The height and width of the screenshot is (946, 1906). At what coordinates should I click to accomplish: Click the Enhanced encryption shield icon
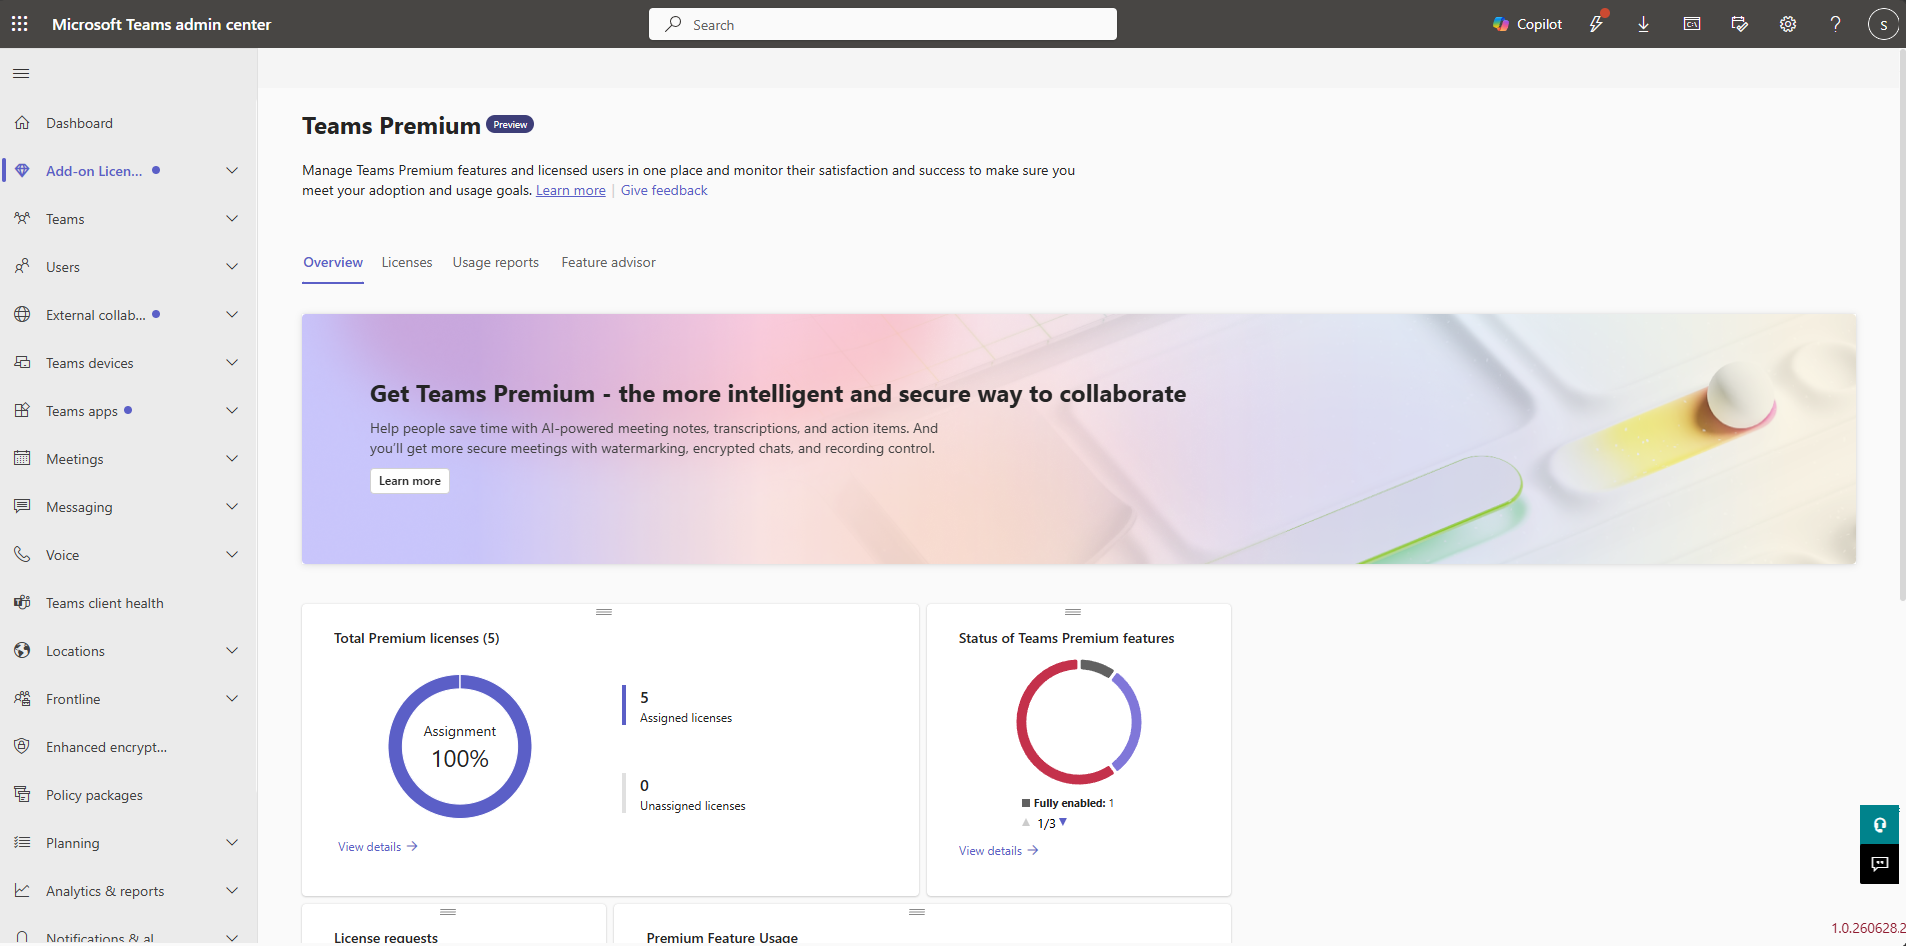coord(22,747)
